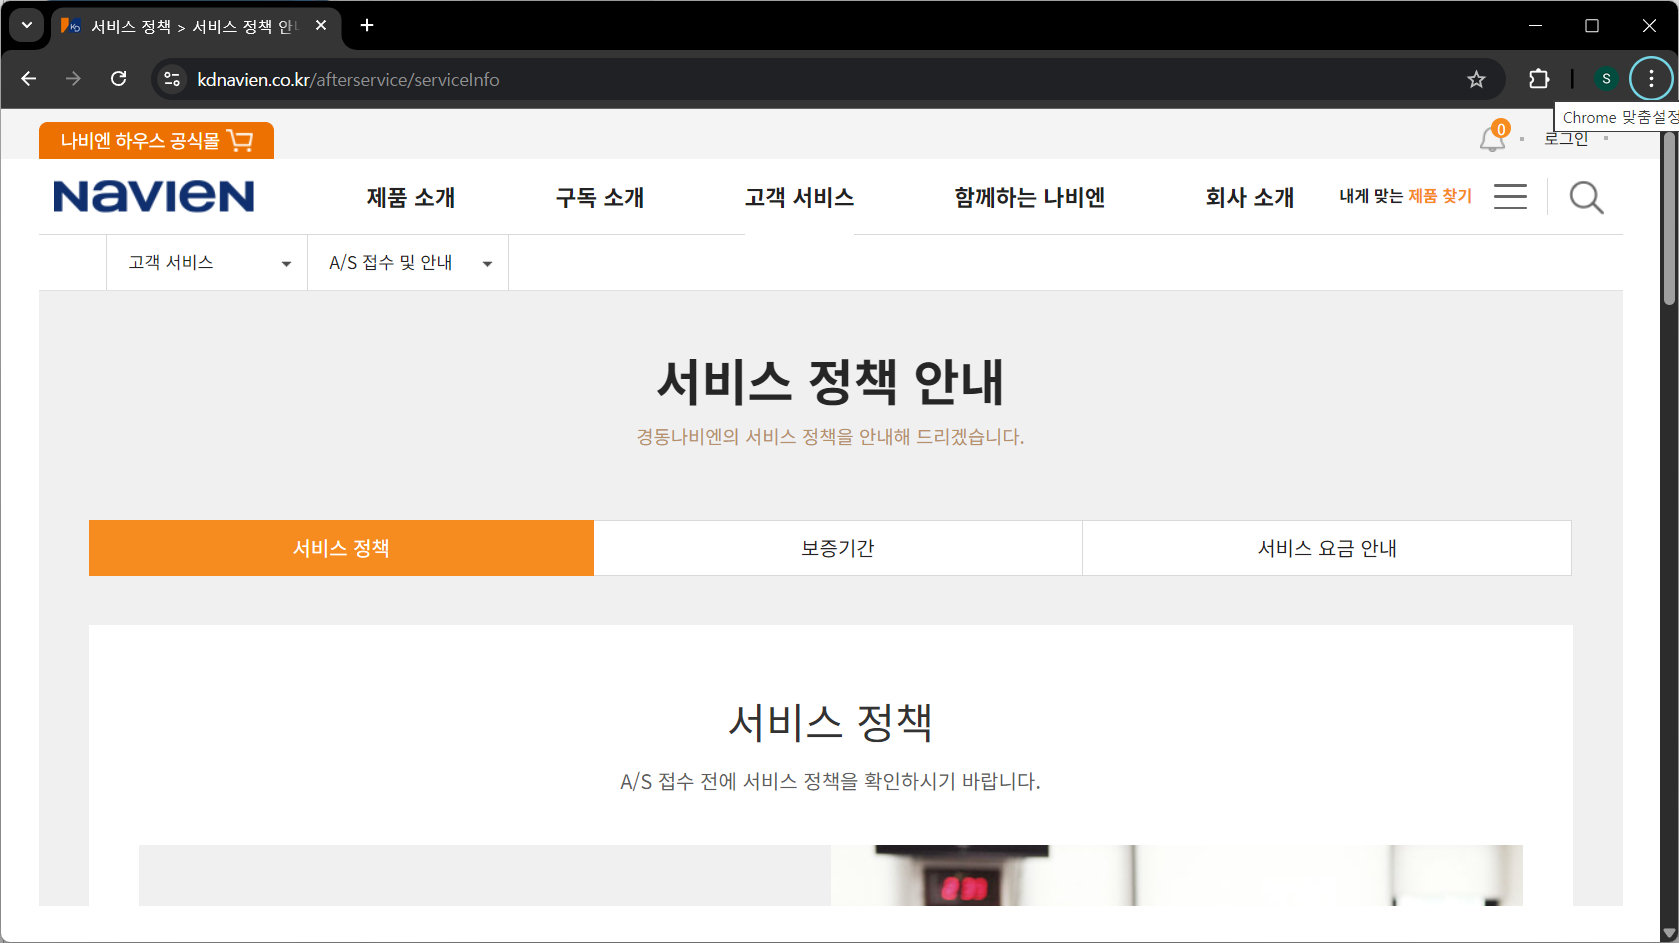This screenshot has height=943, width=1679.
Task: Switch to the 보증기간 tab
Action: [x=837, y=548]
